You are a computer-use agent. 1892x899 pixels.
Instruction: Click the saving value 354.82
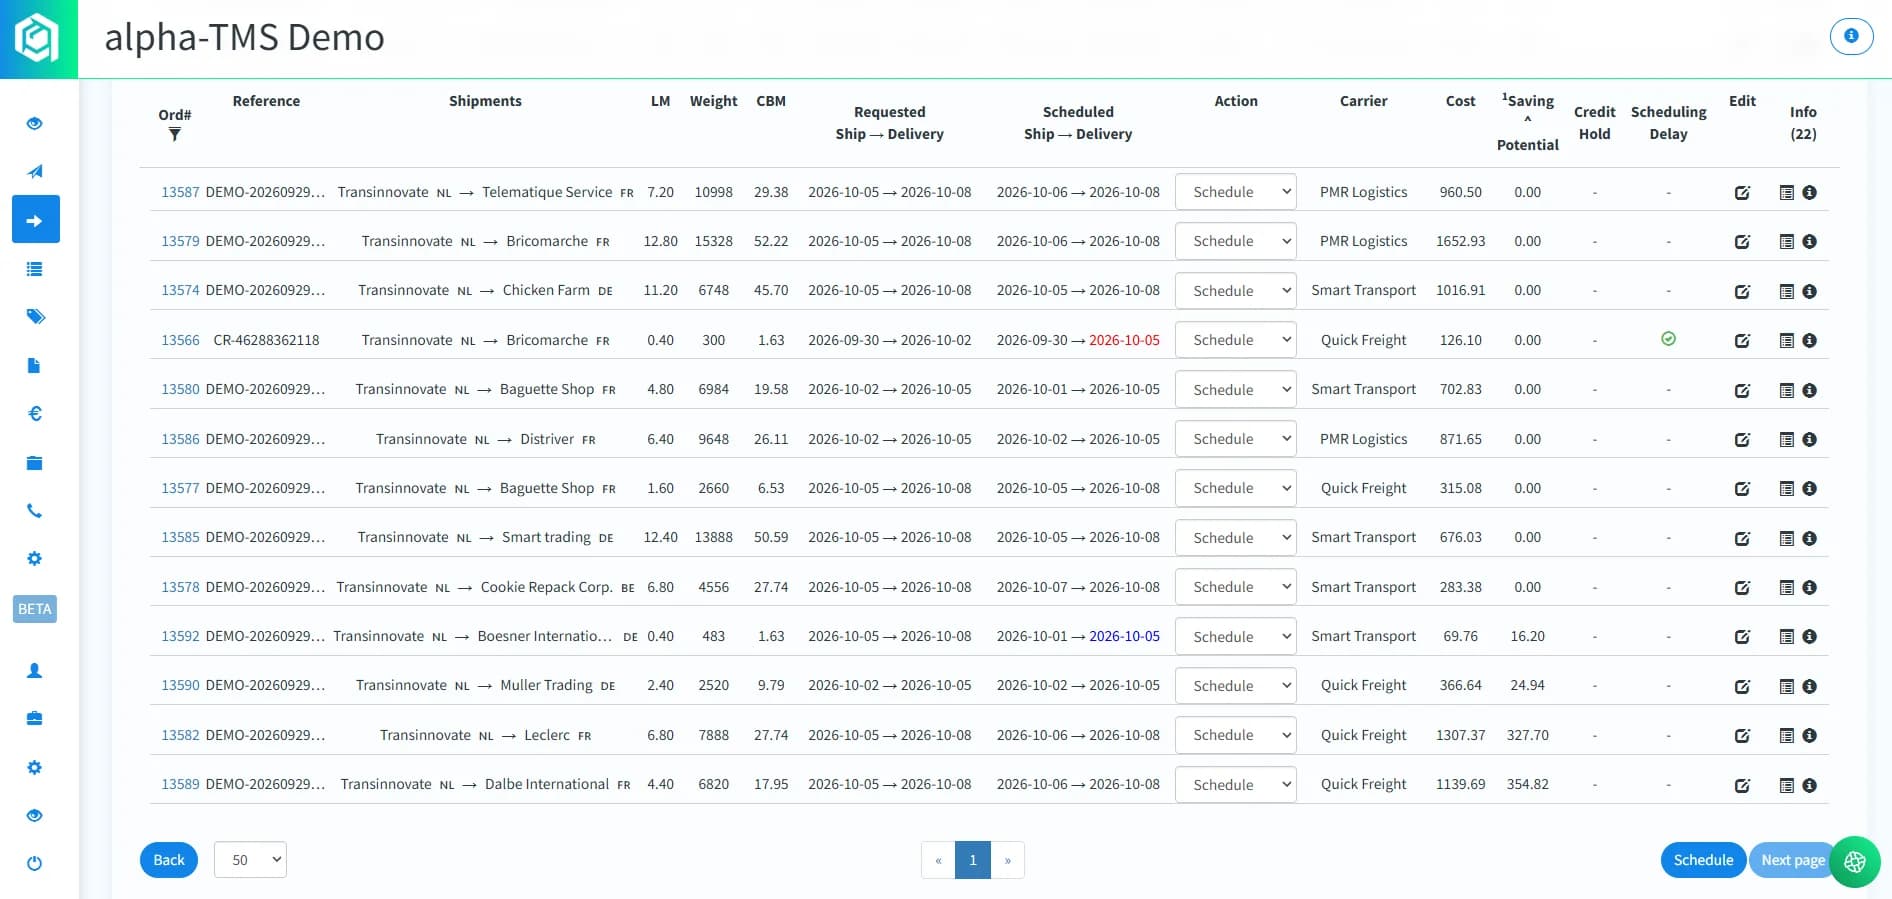click(x=1527, y=784)
